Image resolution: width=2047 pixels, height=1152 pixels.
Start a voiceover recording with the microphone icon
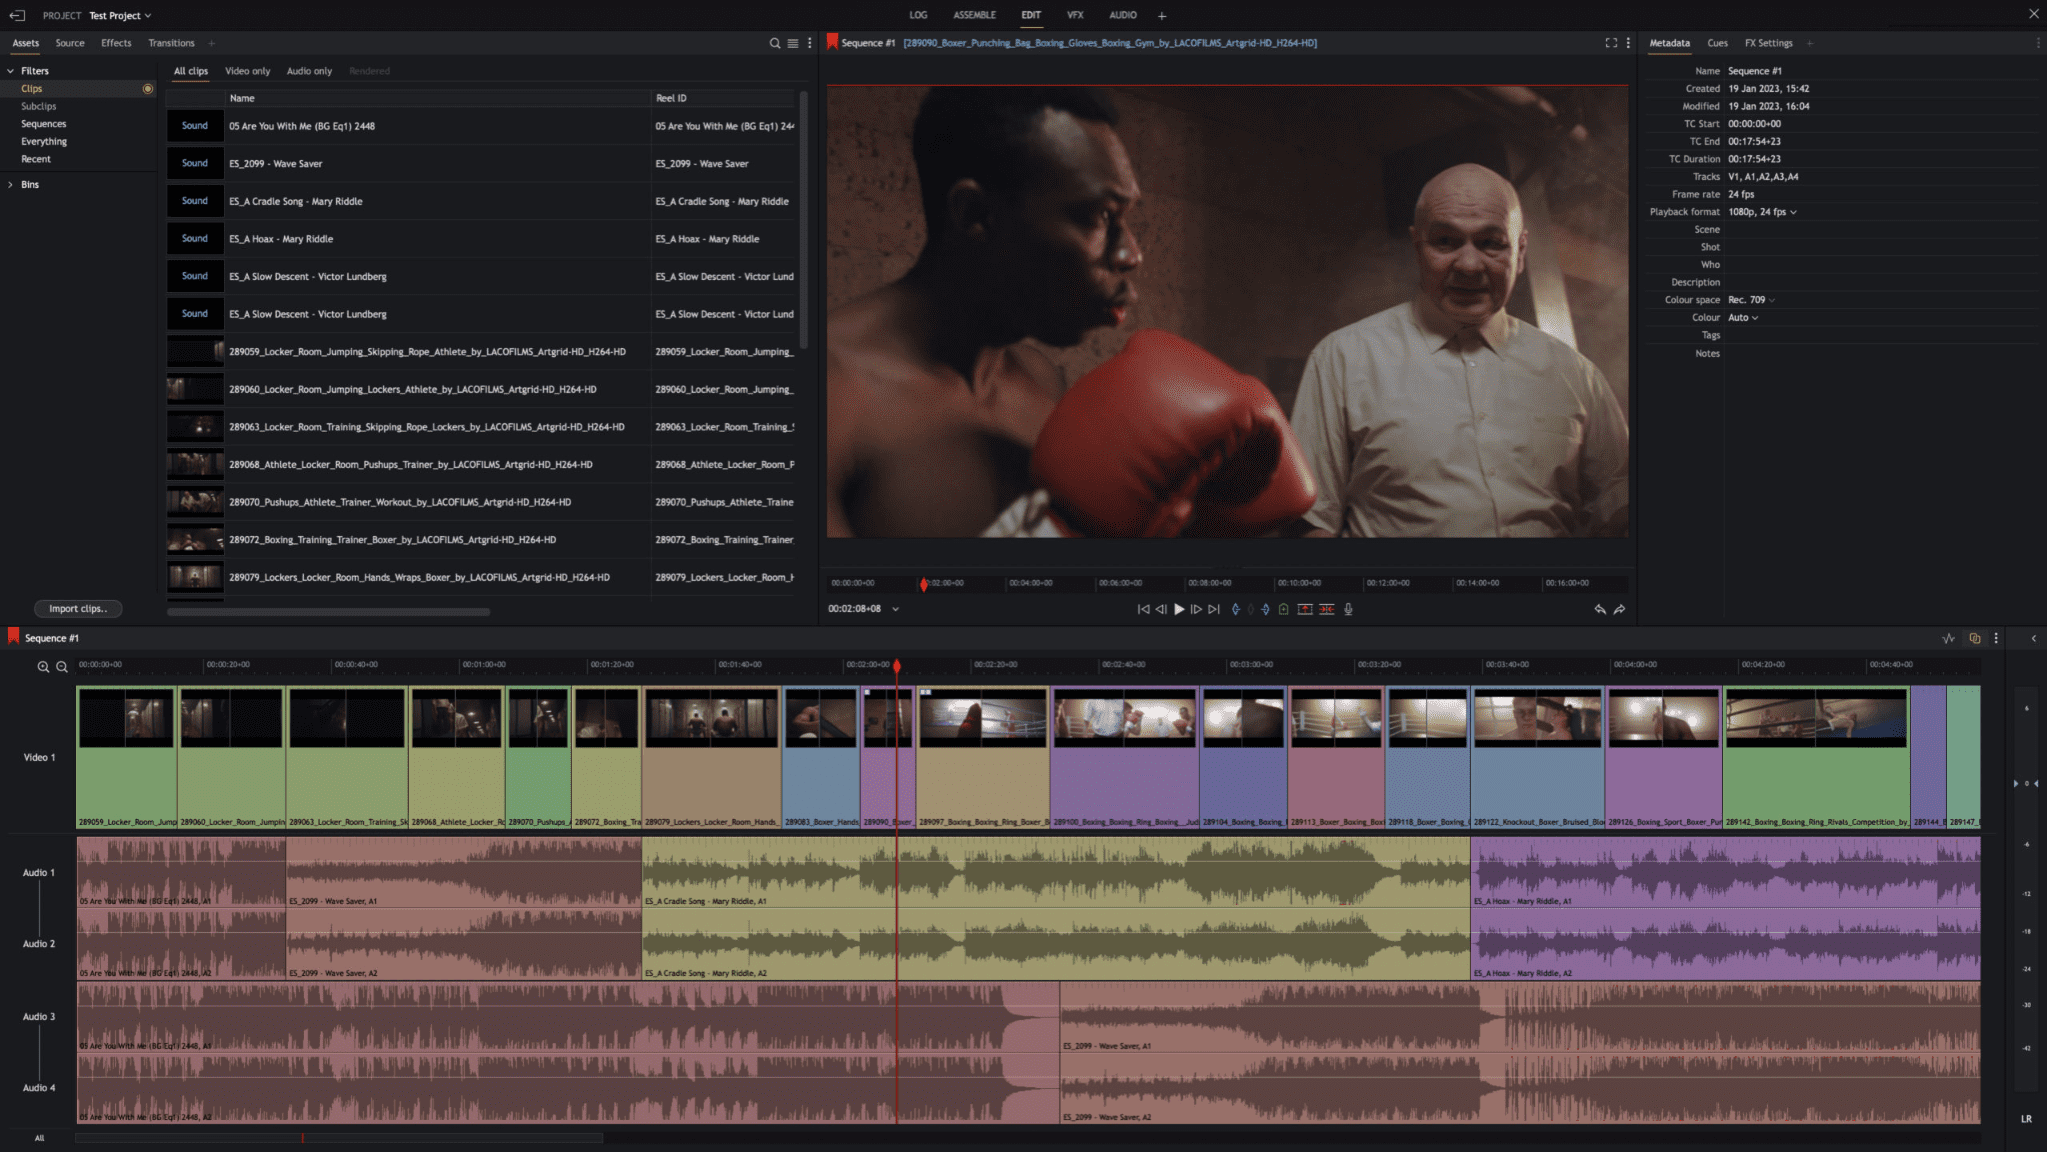click(x=1348, y=609)
